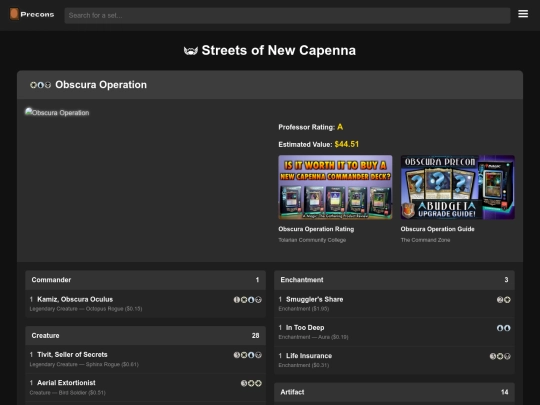This screenshot has height=405, width=540.
Task: Collapse the Creature section header
Action: pyautogui.click(x=145, y=336)
